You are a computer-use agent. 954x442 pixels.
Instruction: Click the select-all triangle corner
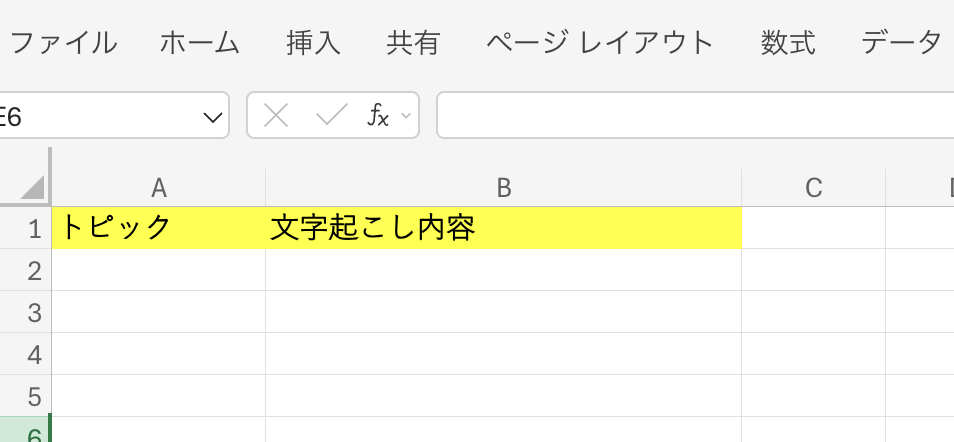tap(33, 187)
